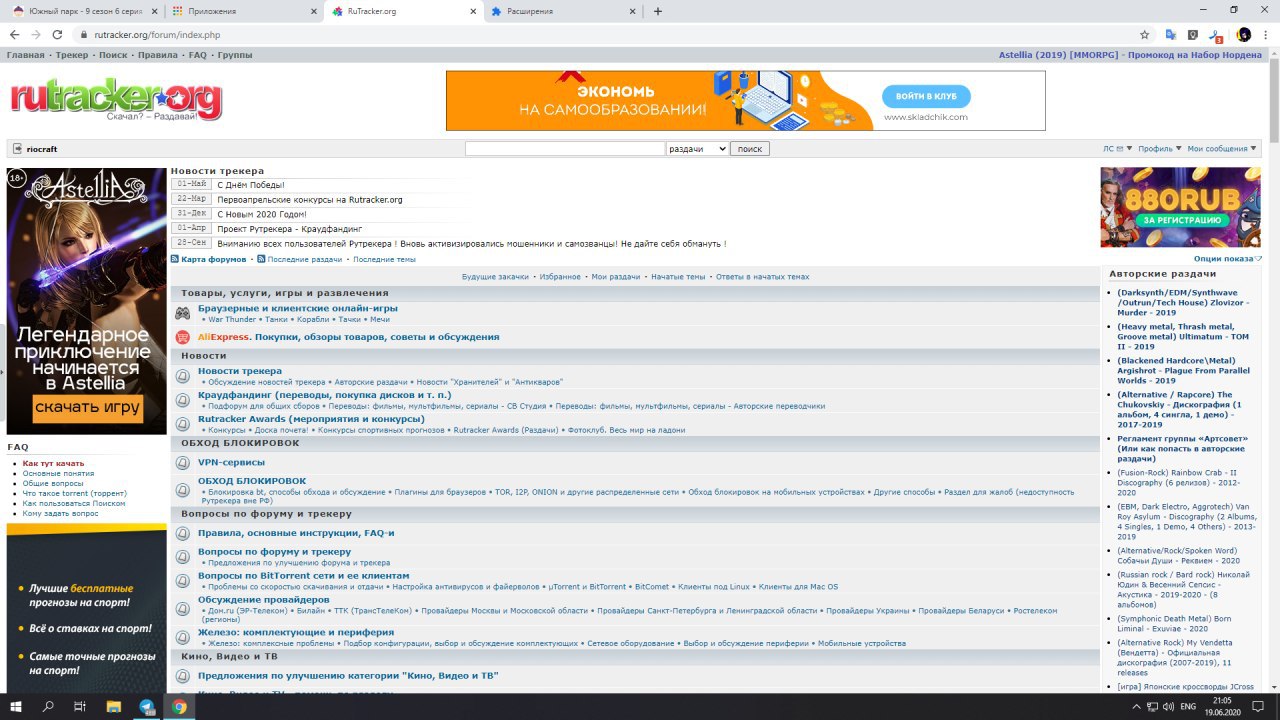This screenshot has height=720, width=1280.
Task: Click the поиск search button
Action: (x=750, y=149)
